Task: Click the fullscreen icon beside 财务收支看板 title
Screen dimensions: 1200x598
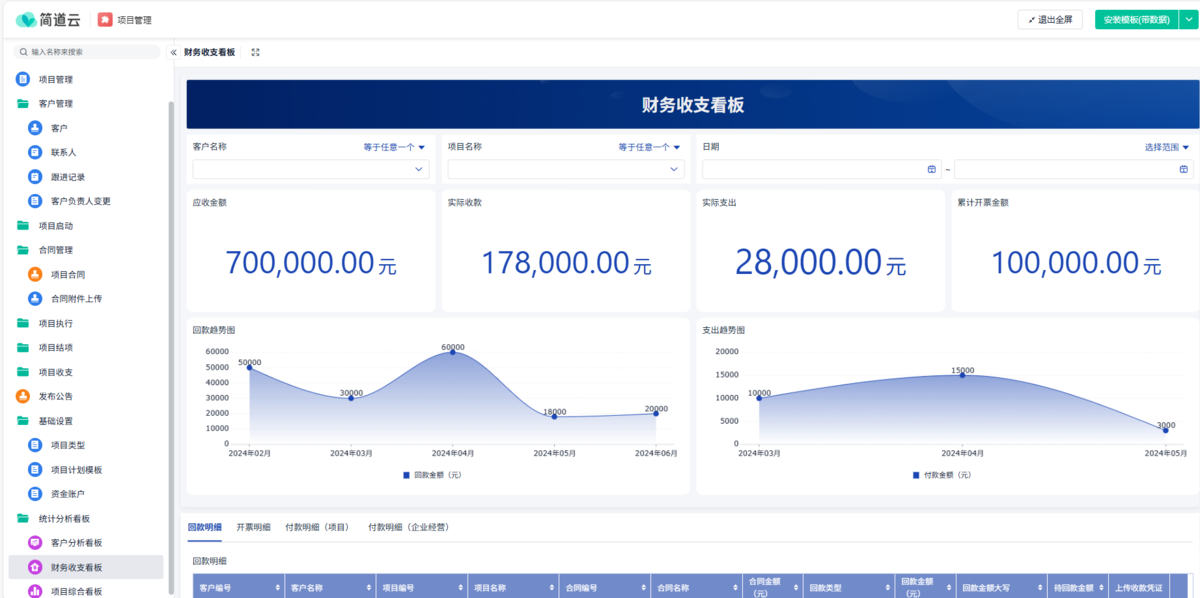Action: point(256,52)
